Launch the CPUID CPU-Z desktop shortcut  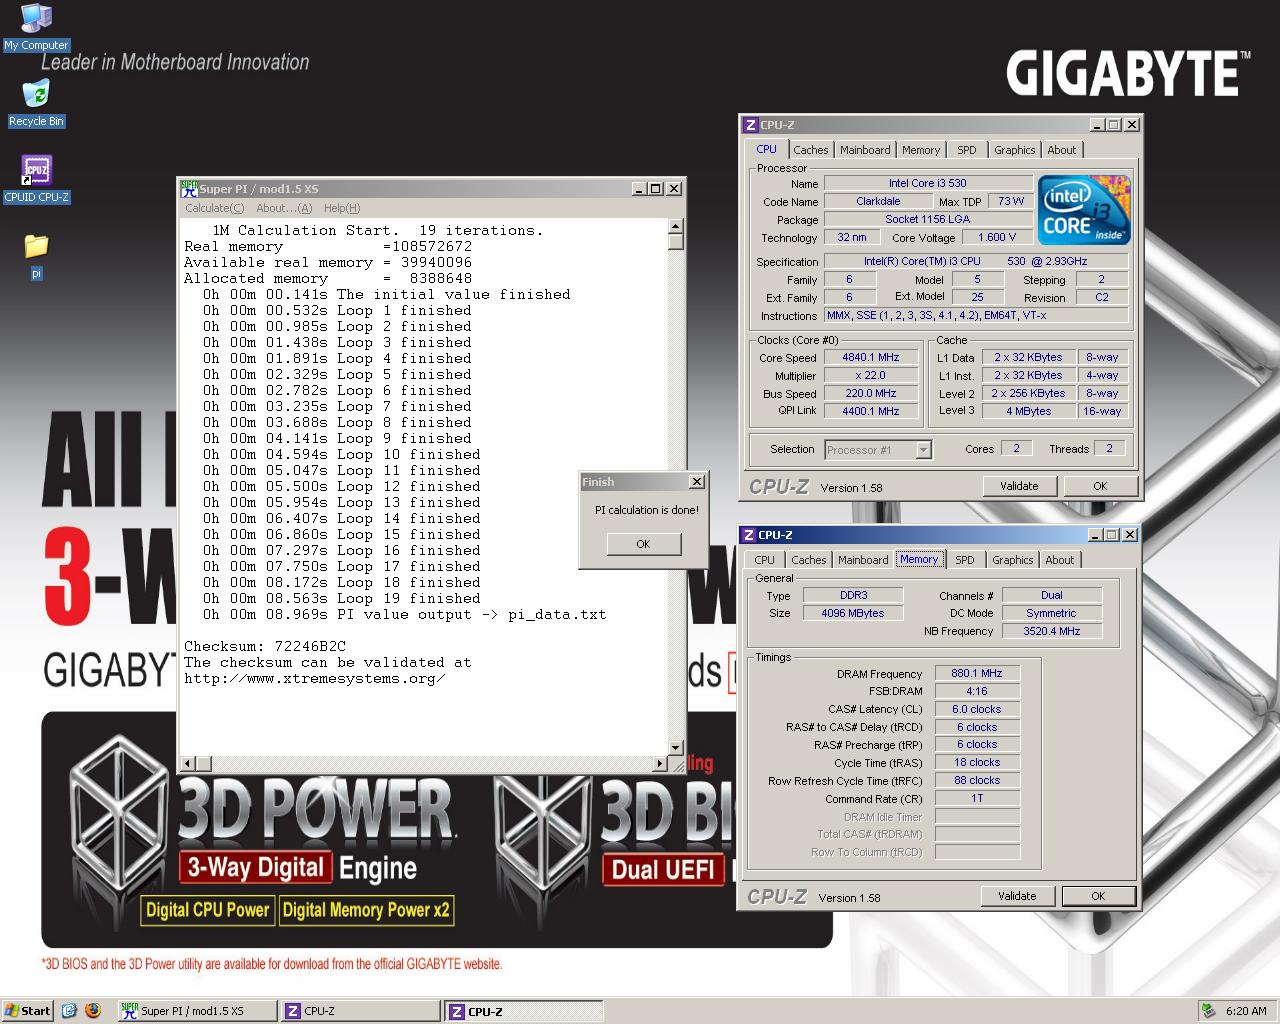coord(36,171)
